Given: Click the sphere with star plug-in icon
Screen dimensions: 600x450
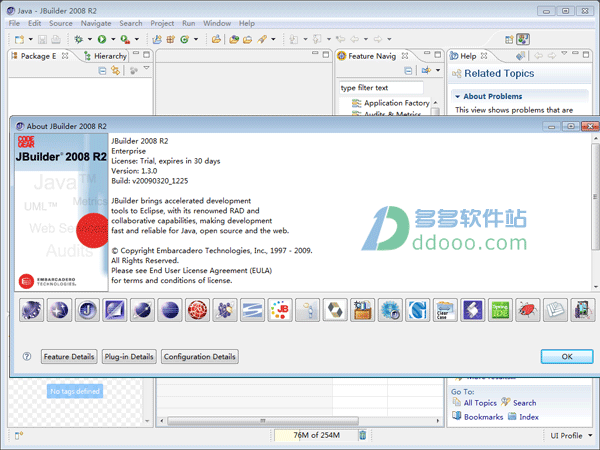Looking at the screenshot, I should 59,310.
